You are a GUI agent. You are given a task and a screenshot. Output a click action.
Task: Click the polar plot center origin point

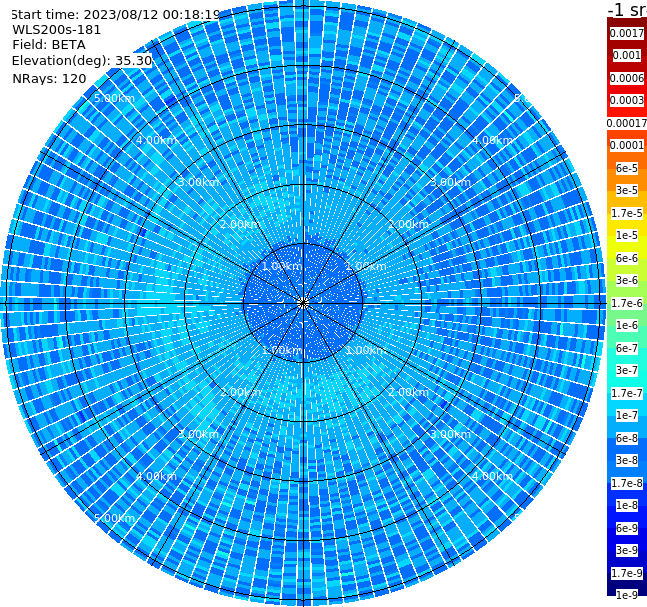pos(303,303)
